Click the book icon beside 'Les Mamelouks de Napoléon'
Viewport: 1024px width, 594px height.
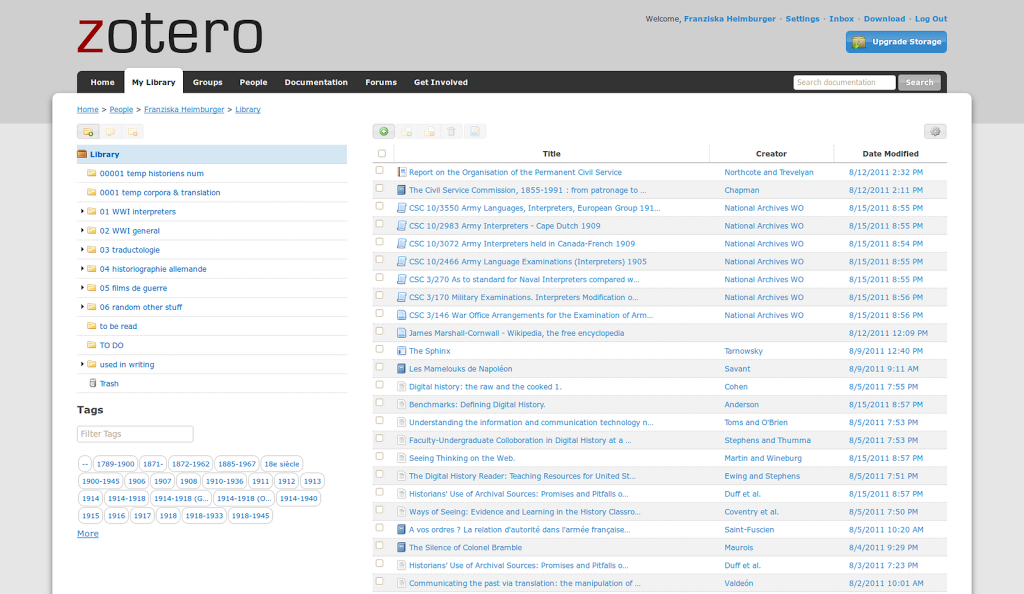point(402,369)
